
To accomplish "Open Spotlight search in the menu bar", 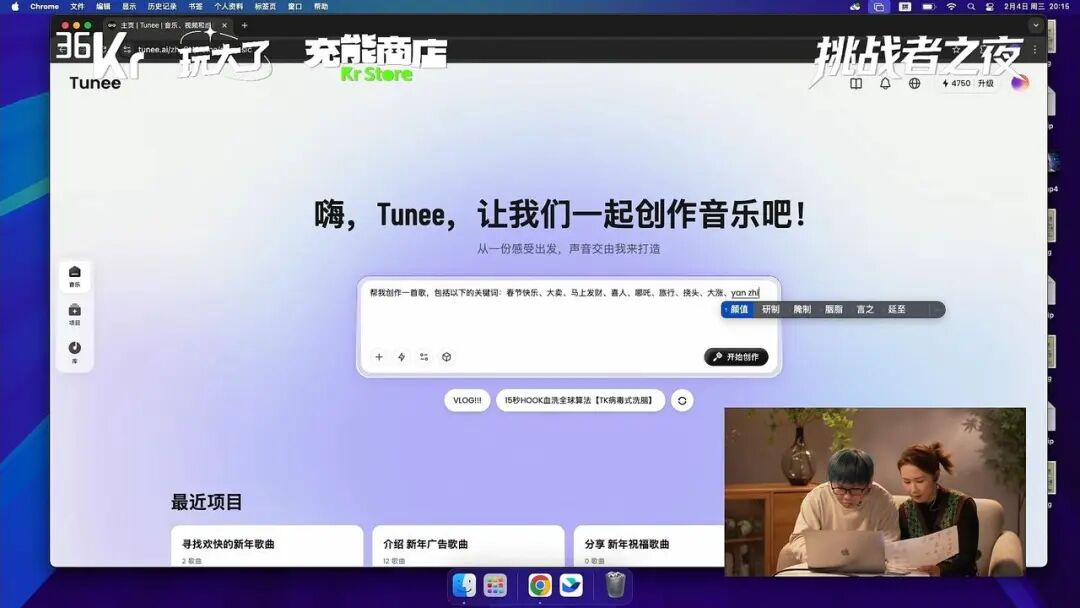I will pos(971,6).
